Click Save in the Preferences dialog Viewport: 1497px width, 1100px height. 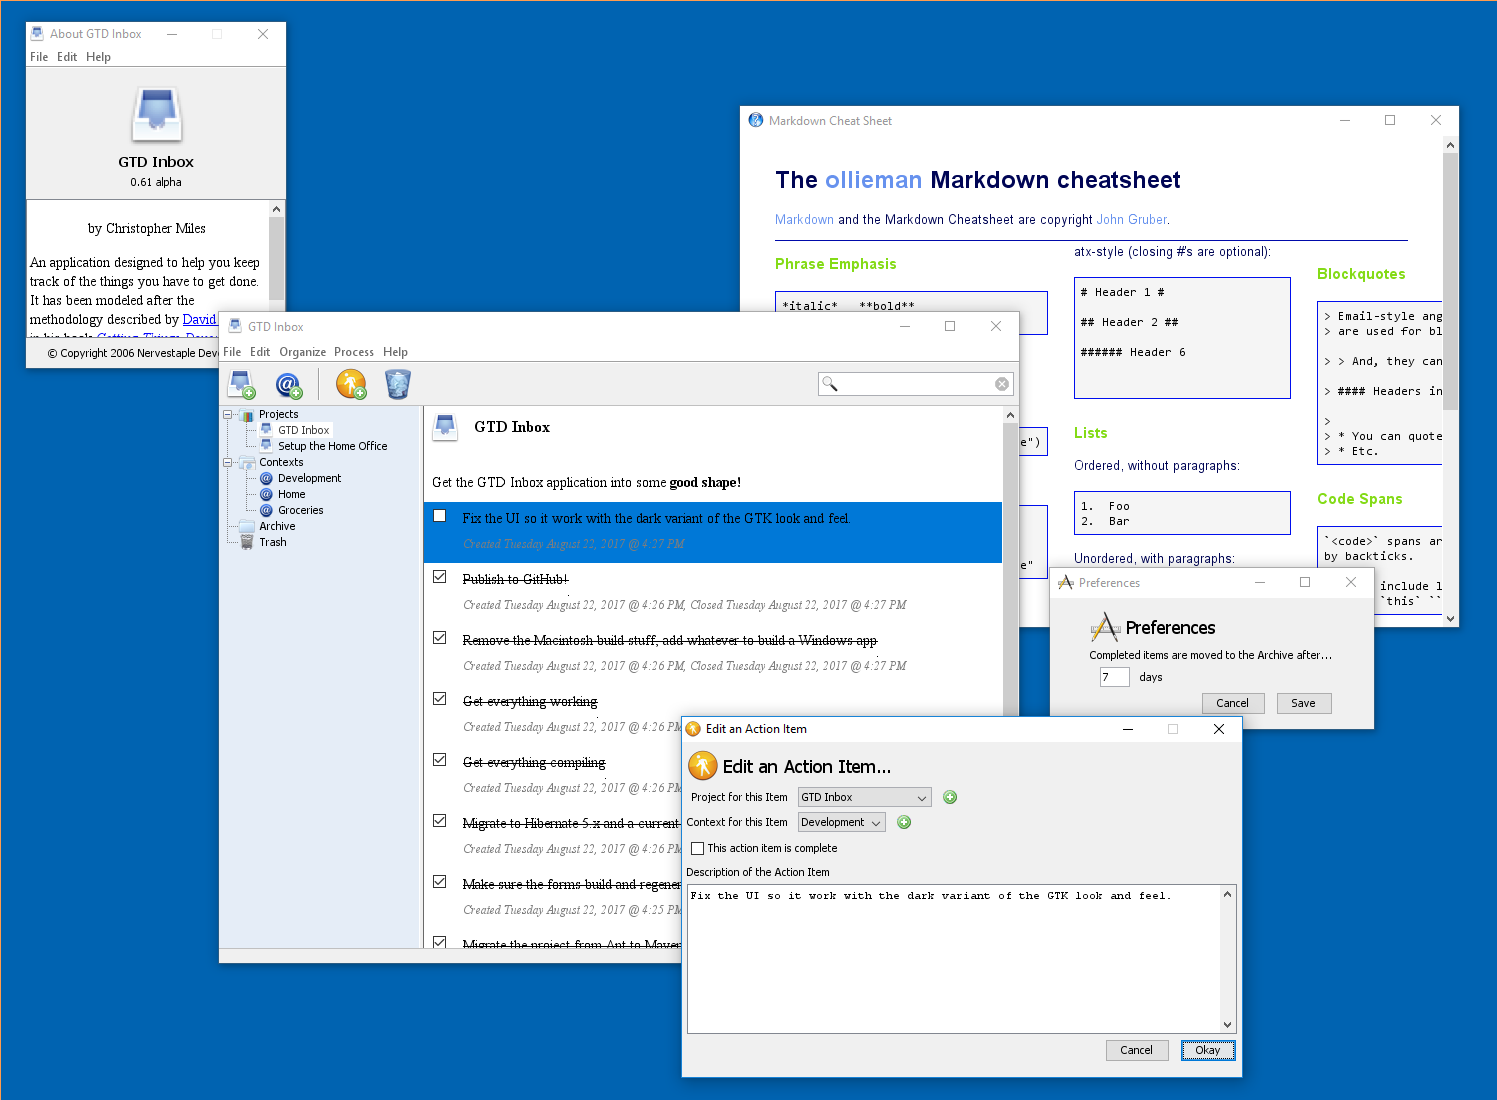click(x=1303, y=703)
